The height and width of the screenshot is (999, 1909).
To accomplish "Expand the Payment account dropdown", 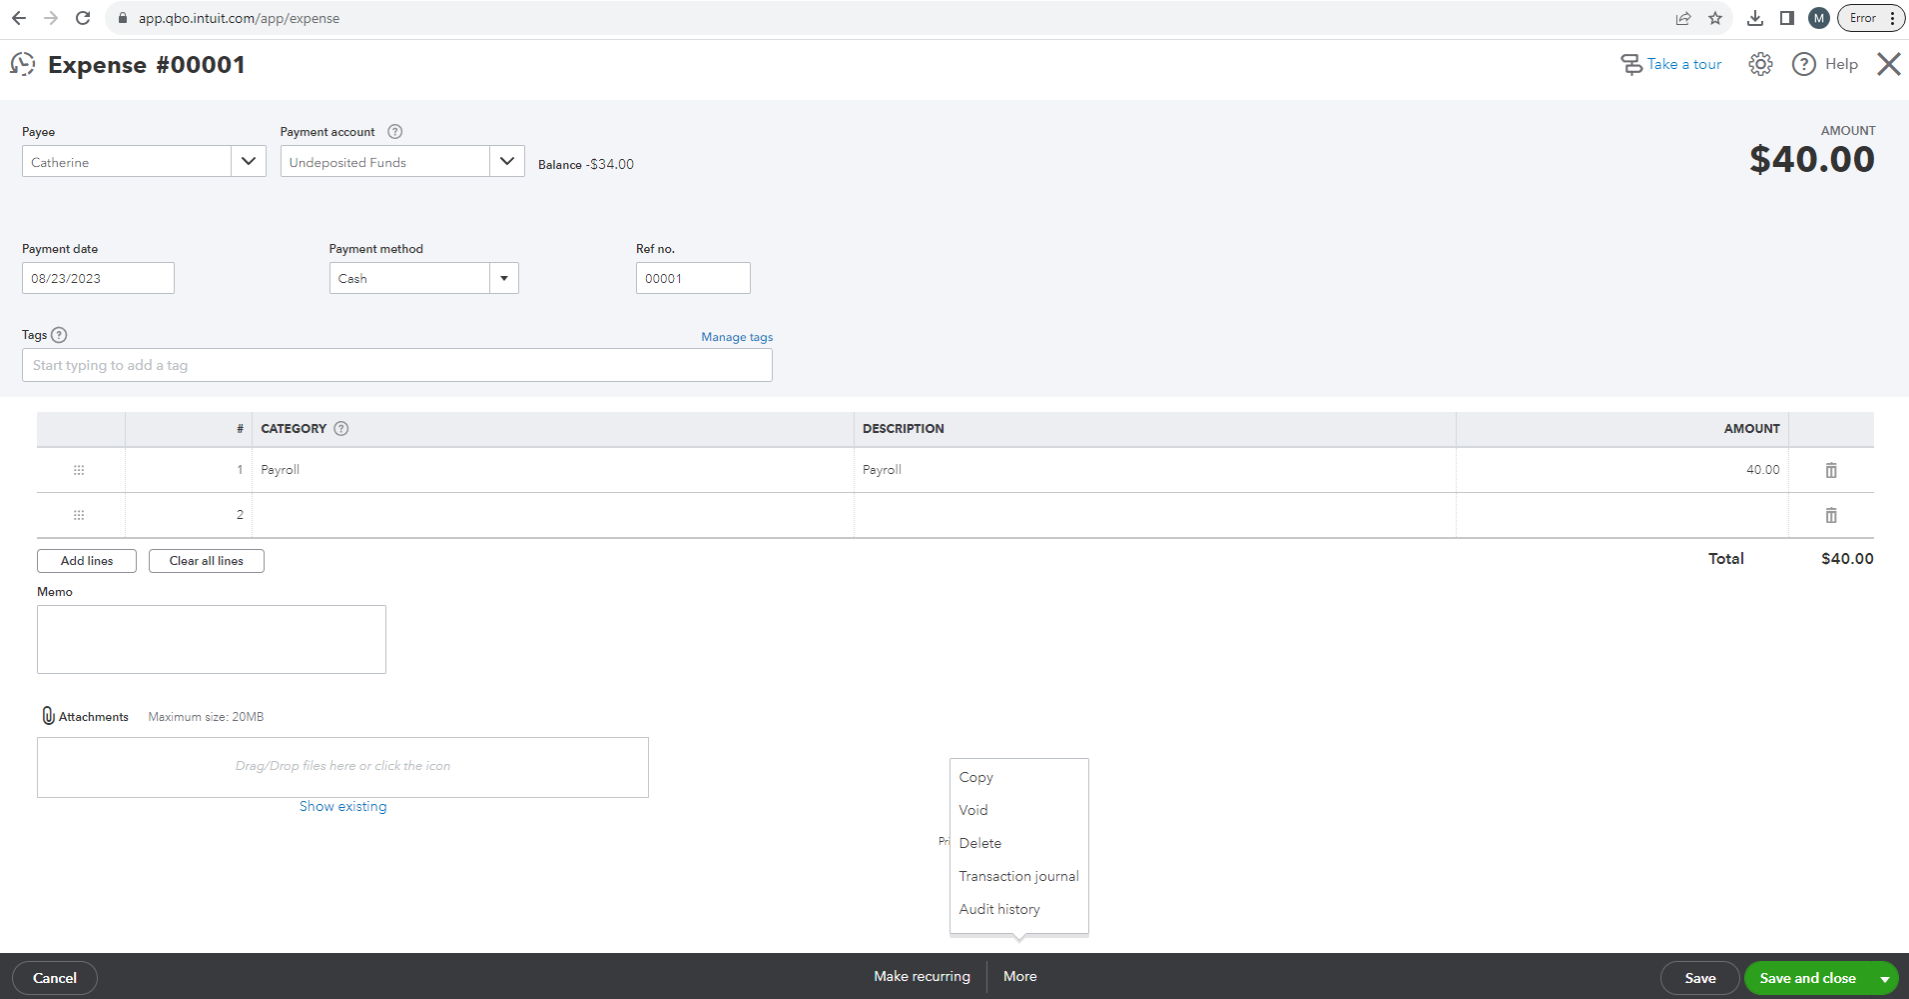I will point(507,161).
